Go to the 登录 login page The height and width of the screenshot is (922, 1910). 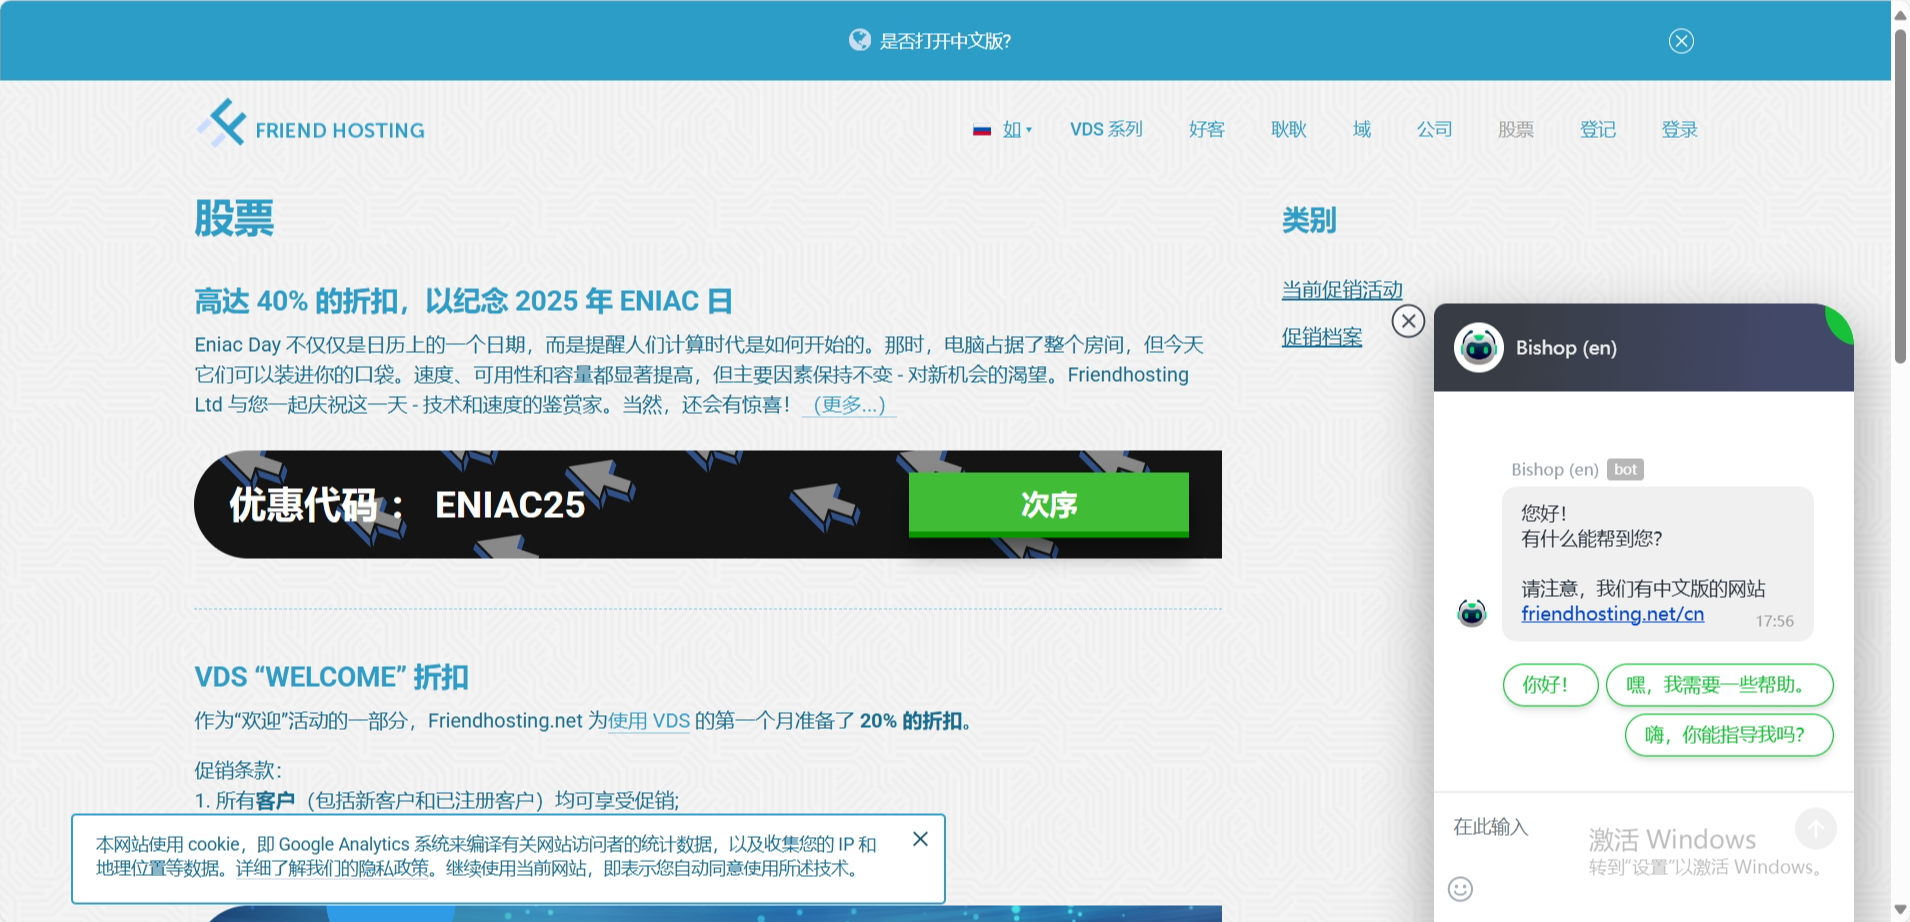1679,130
